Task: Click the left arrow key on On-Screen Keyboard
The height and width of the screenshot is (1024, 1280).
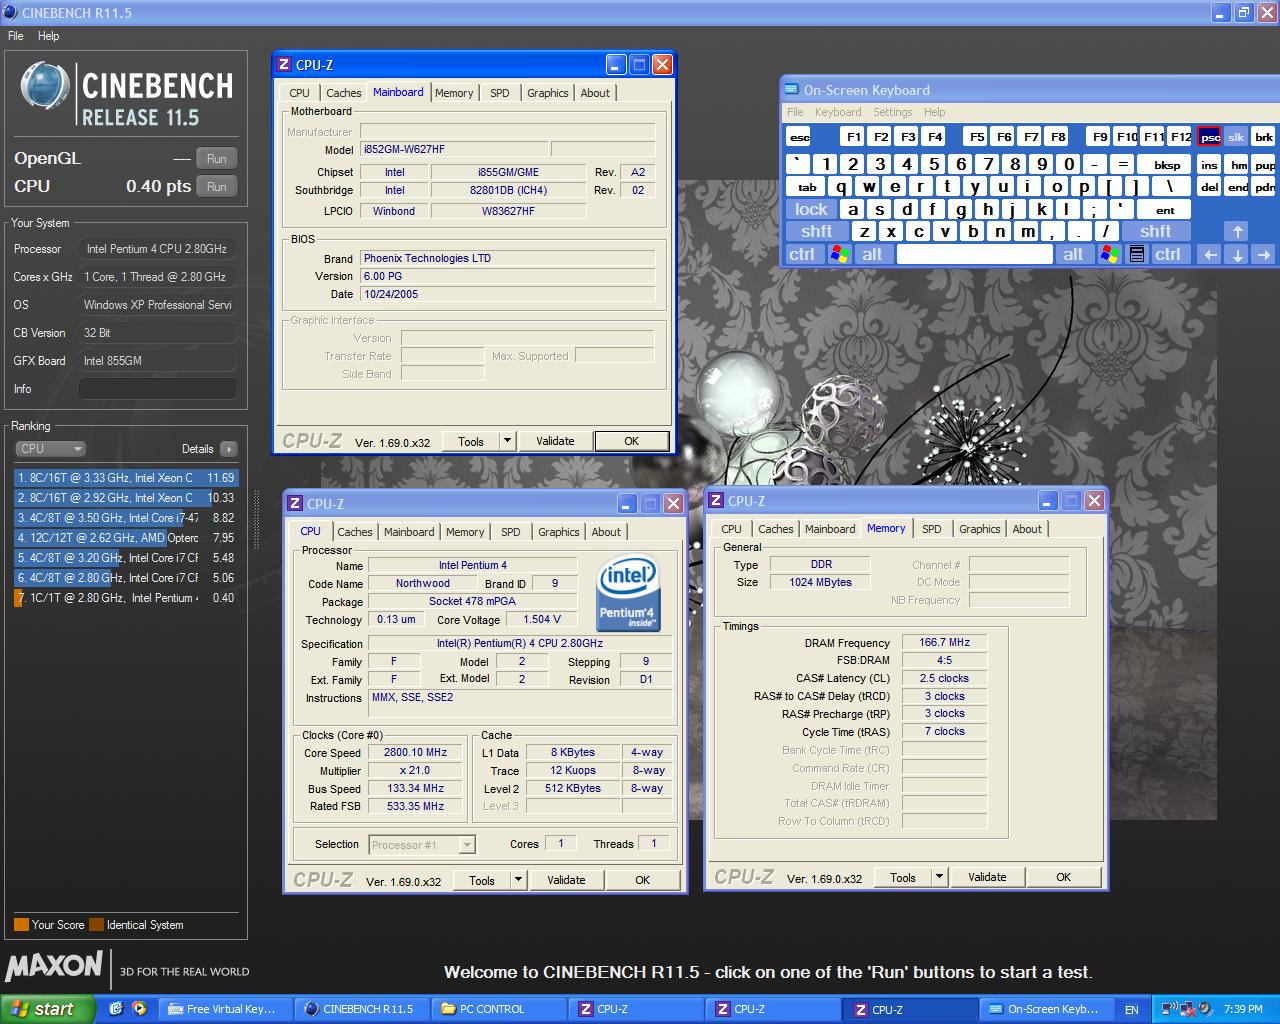Action: pyautogui.click(x=1210, y=254)
